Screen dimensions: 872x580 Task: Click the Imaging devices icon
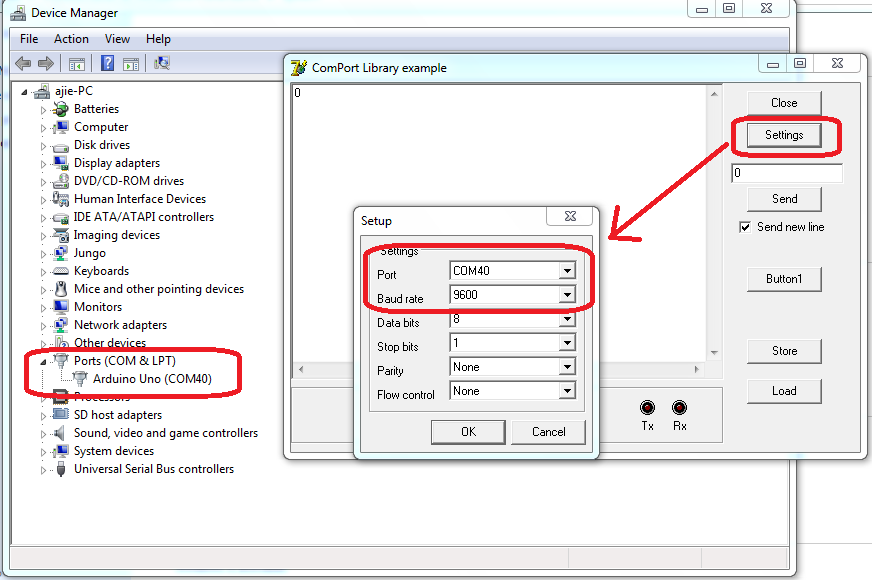click(x=61, y=235)
